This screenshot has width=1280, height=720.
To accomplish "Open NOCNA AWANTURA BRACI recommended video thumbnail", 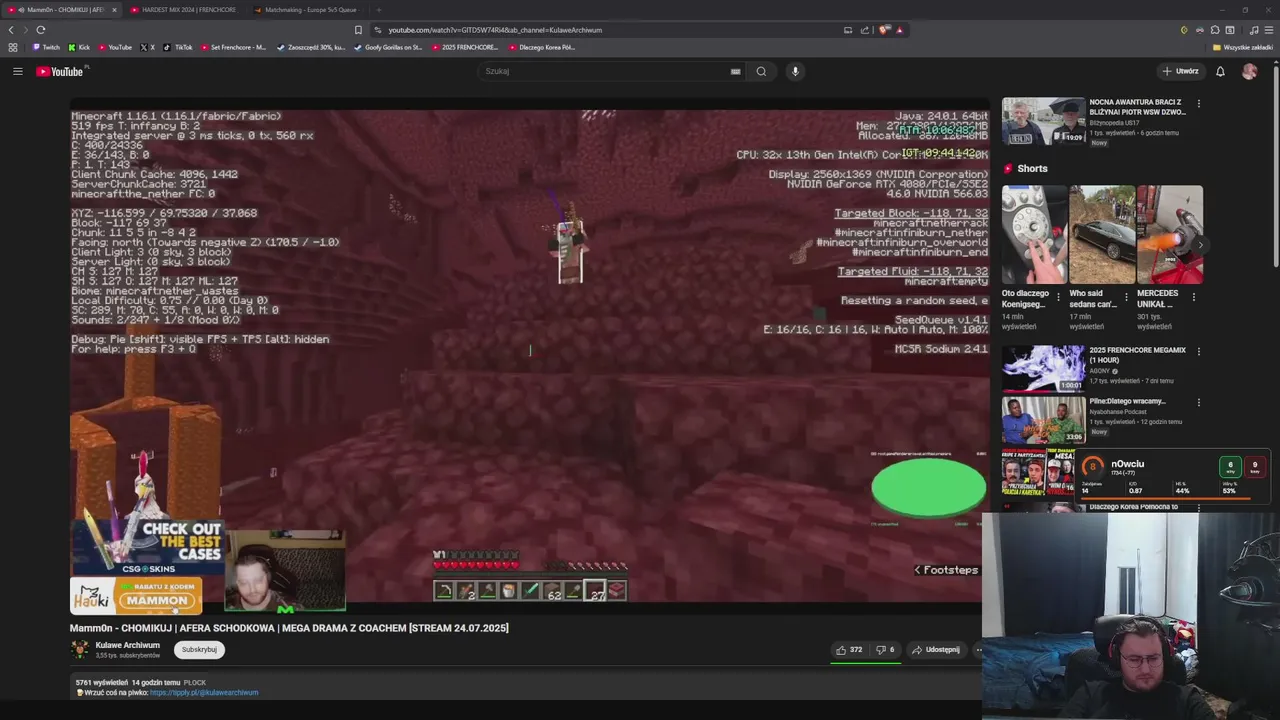I will 1043,121.
